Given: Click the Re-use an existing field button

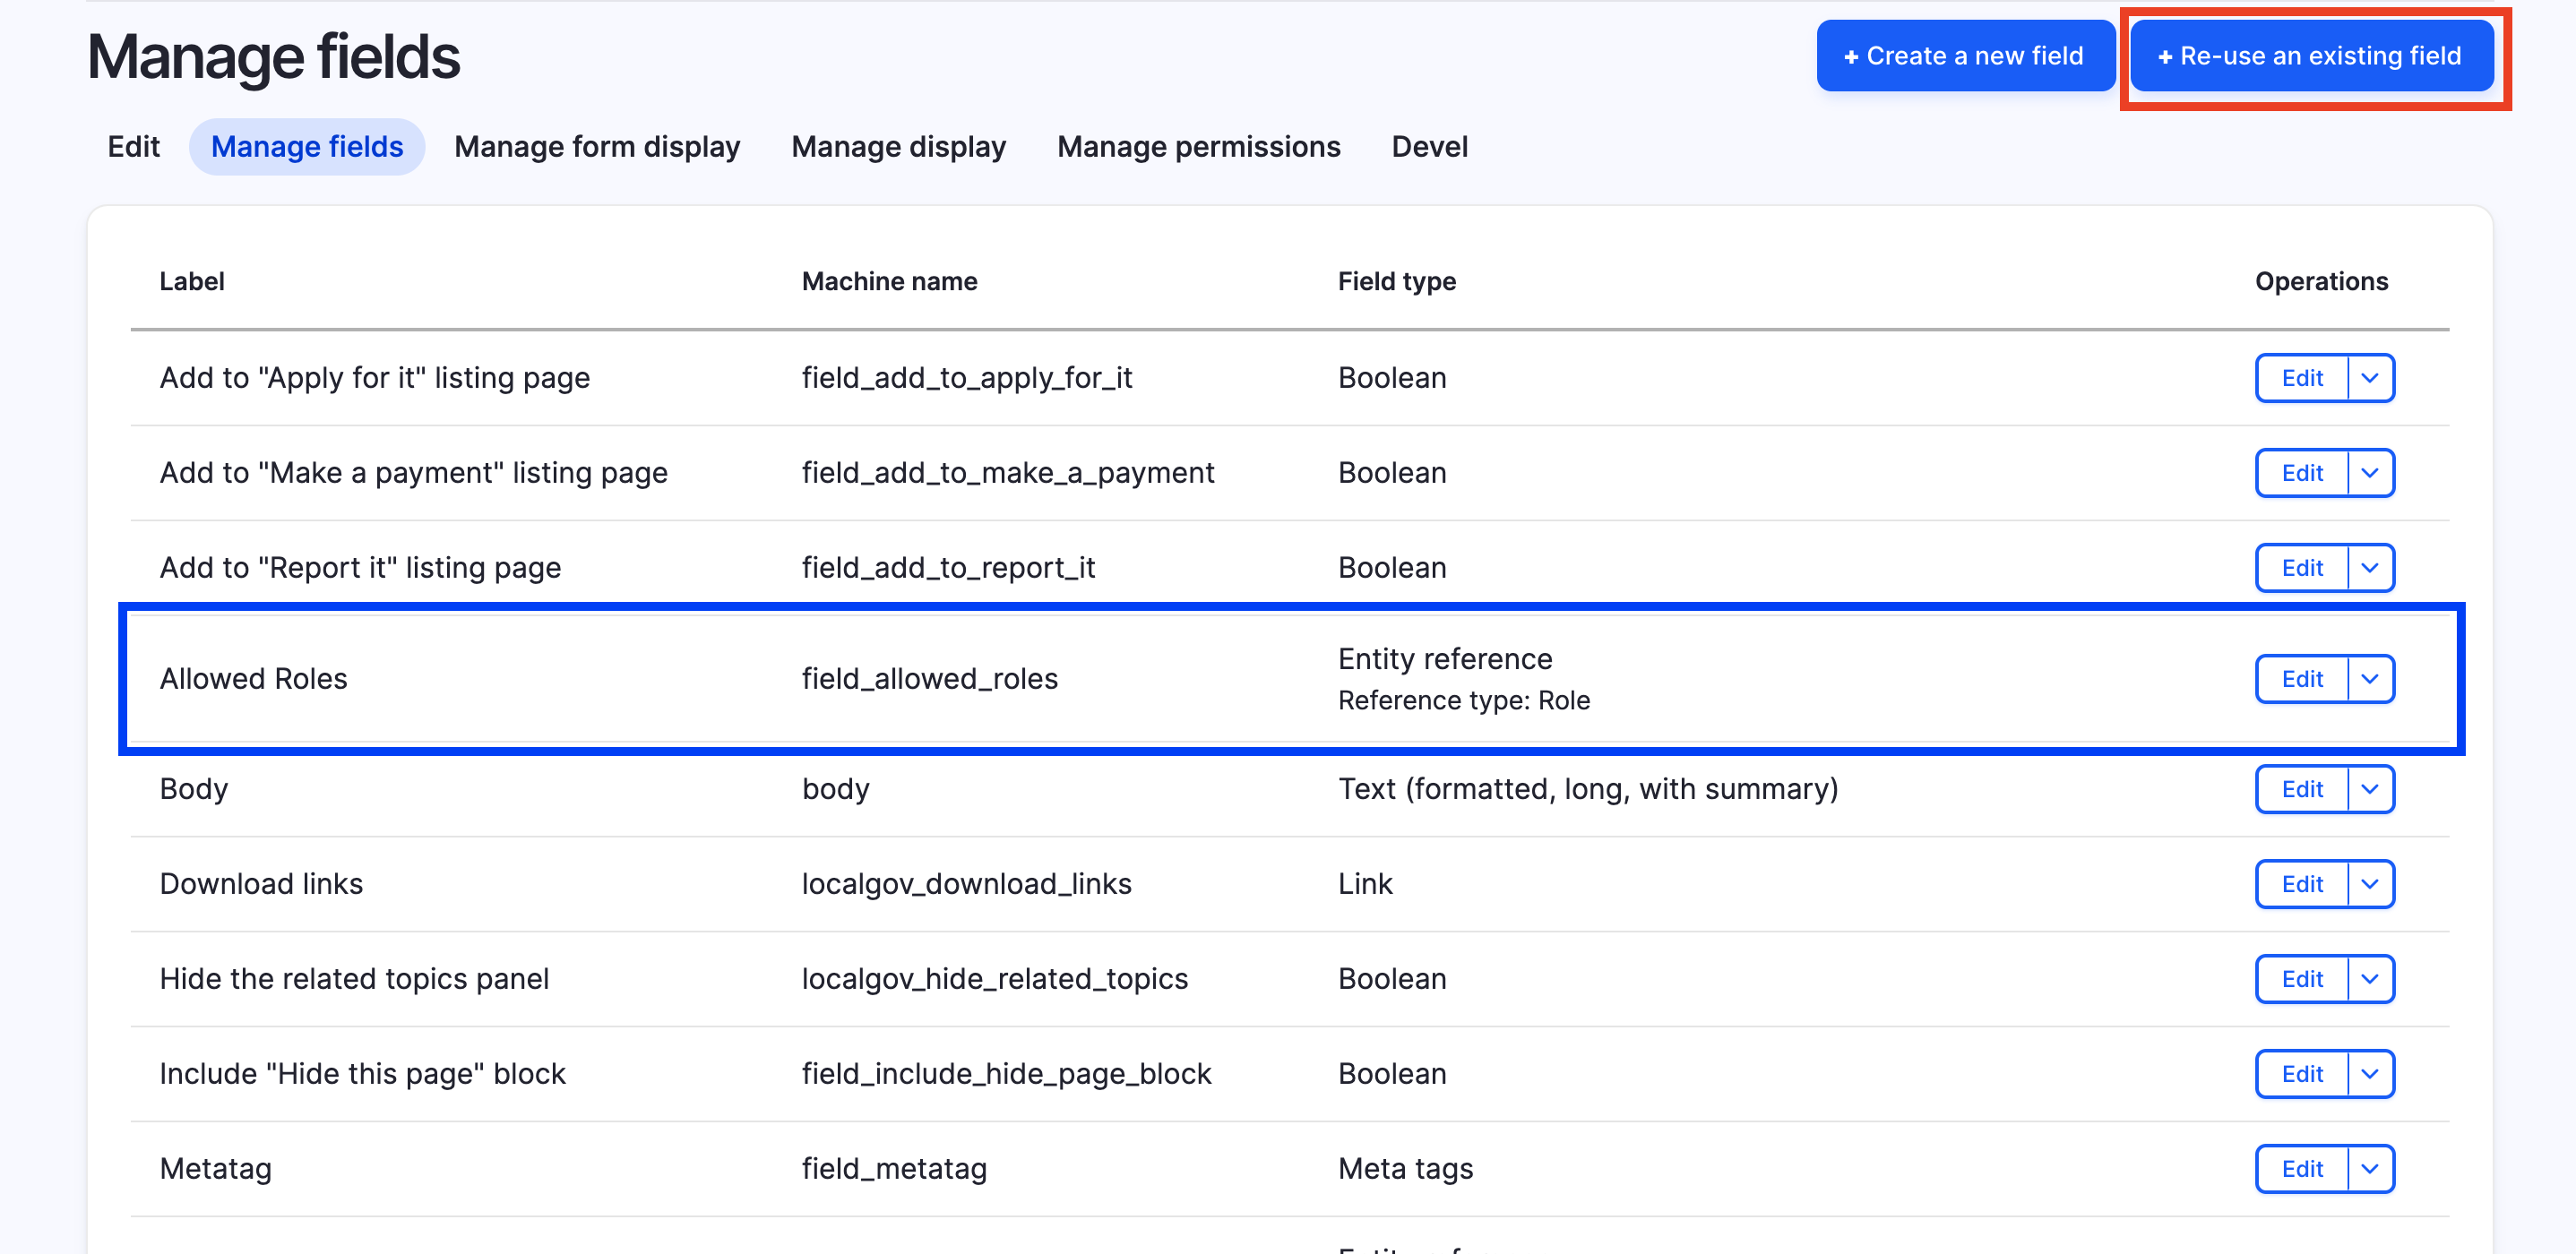Looking at the screenshot, I should click(2312, 55).
